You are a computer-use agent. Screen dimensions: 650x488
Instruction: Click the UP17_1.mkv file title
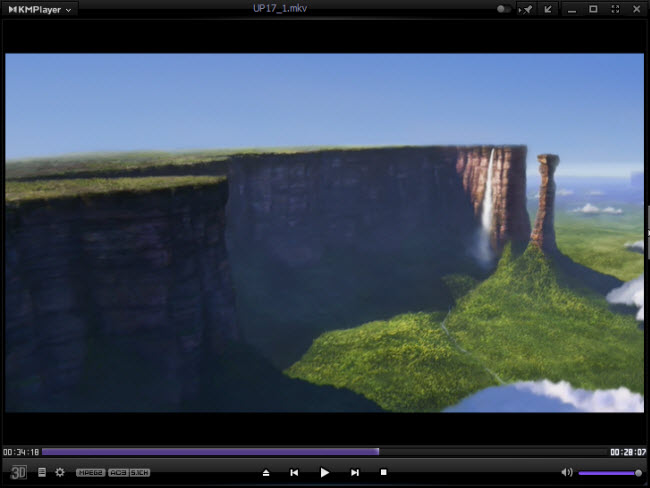pos(280,8)
